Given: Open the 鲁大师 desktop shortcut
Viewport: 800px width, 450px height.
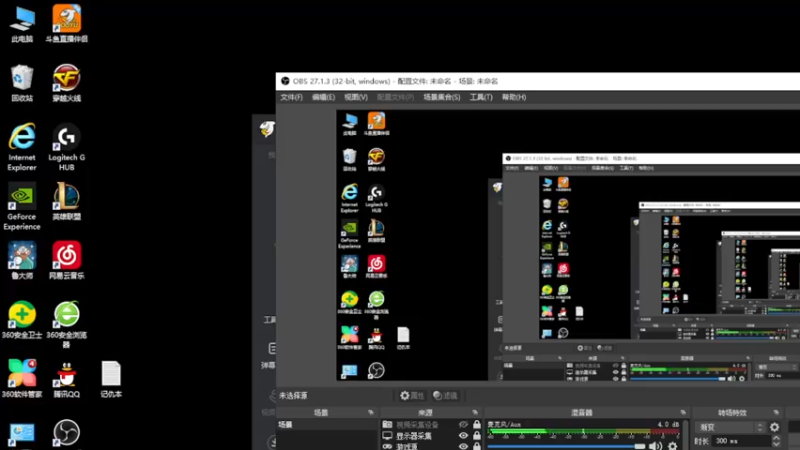Looking at the screenshot, I should [22, 260].
